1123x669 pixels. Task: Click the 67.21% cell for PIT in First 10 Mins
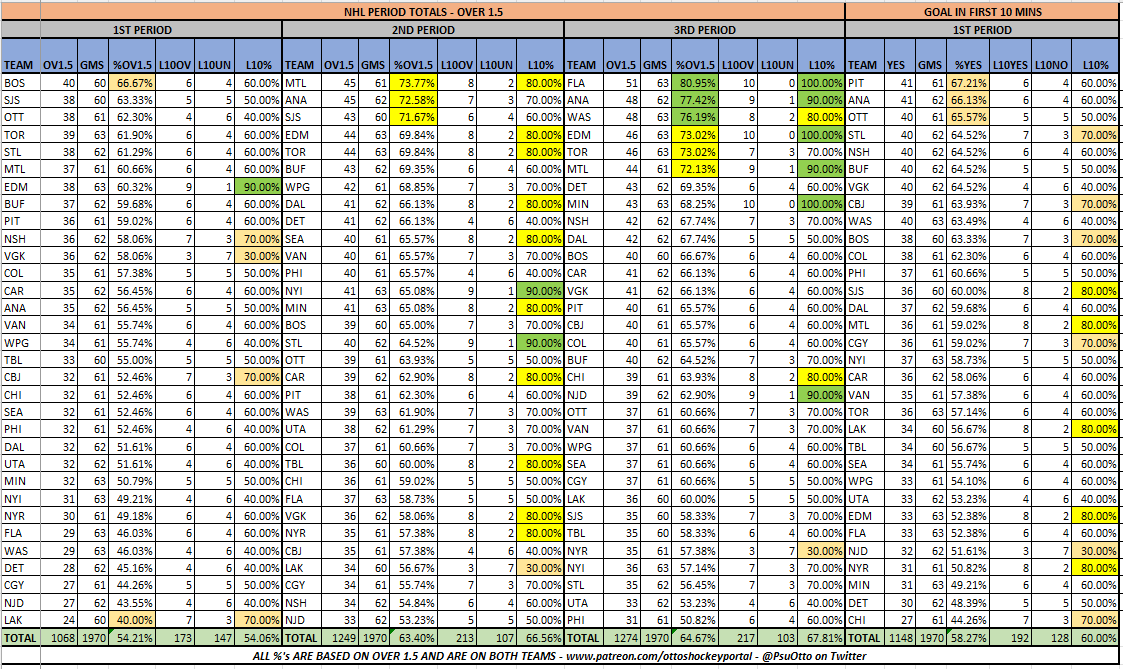click(x=968, y=82)
